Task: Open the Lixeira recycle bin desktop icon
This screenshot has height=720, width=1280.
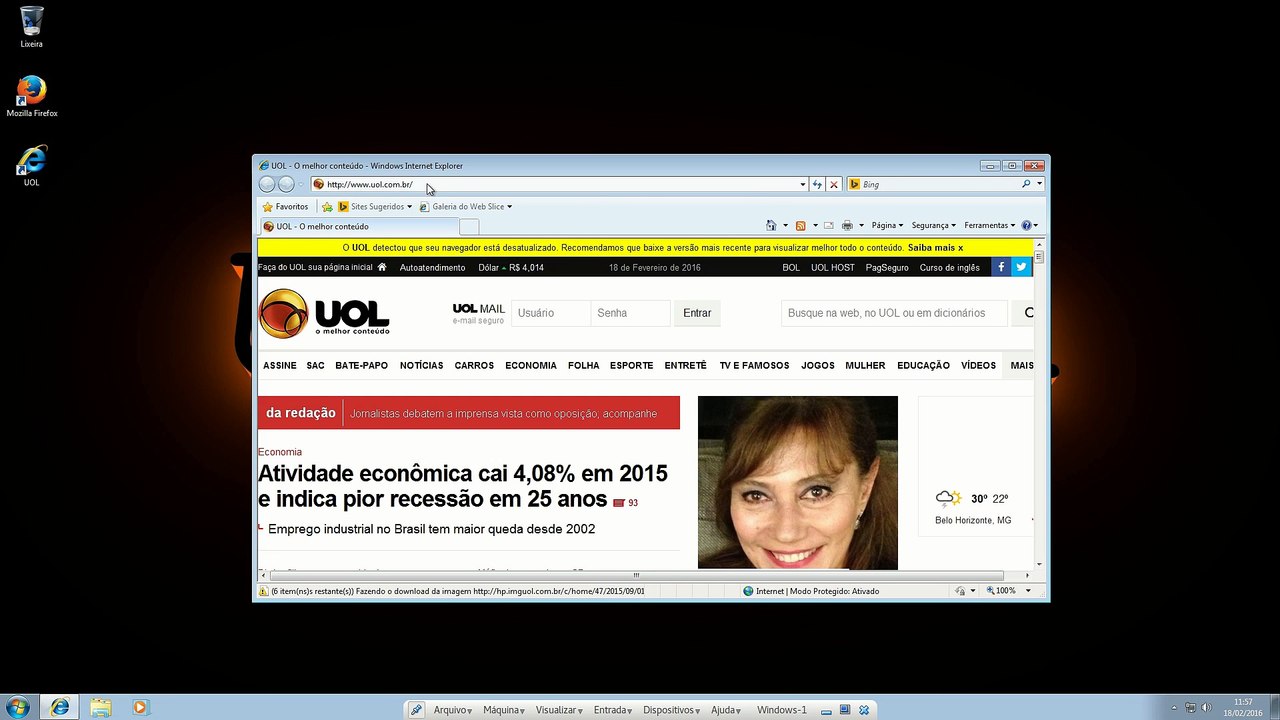Action: [31, 27]
